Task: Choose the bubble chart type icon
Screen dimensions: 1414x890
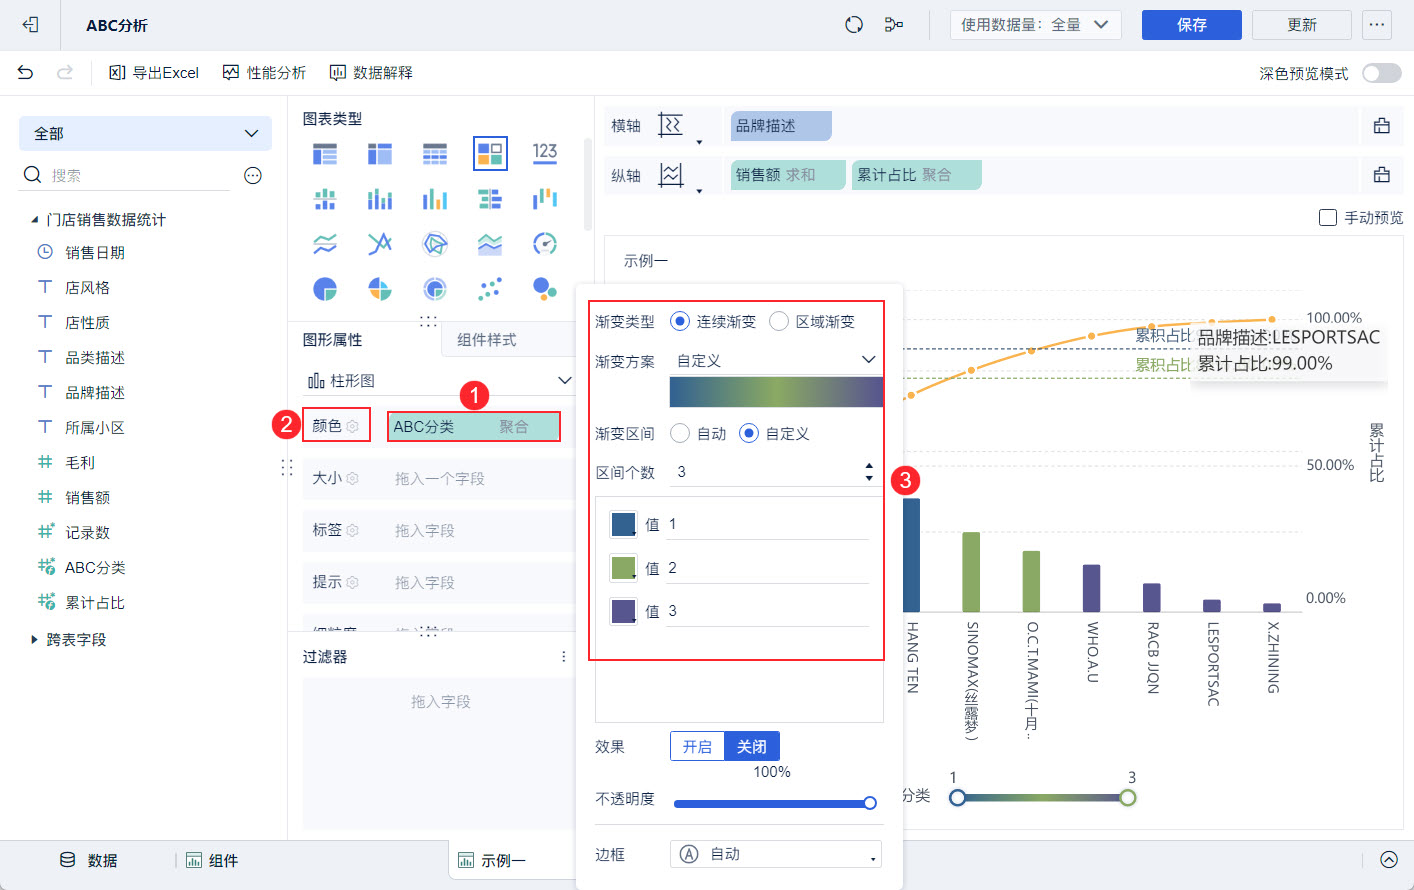Action: point(545,289)
